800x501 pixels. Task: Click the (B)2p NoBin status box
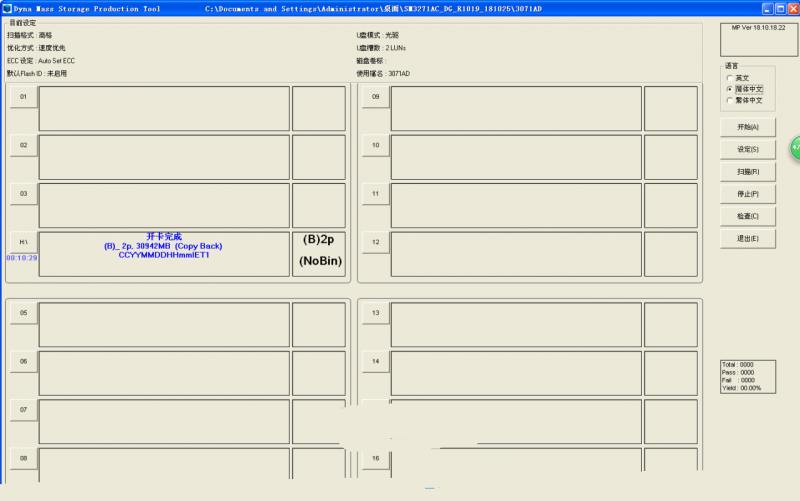[x=319, y=254]
